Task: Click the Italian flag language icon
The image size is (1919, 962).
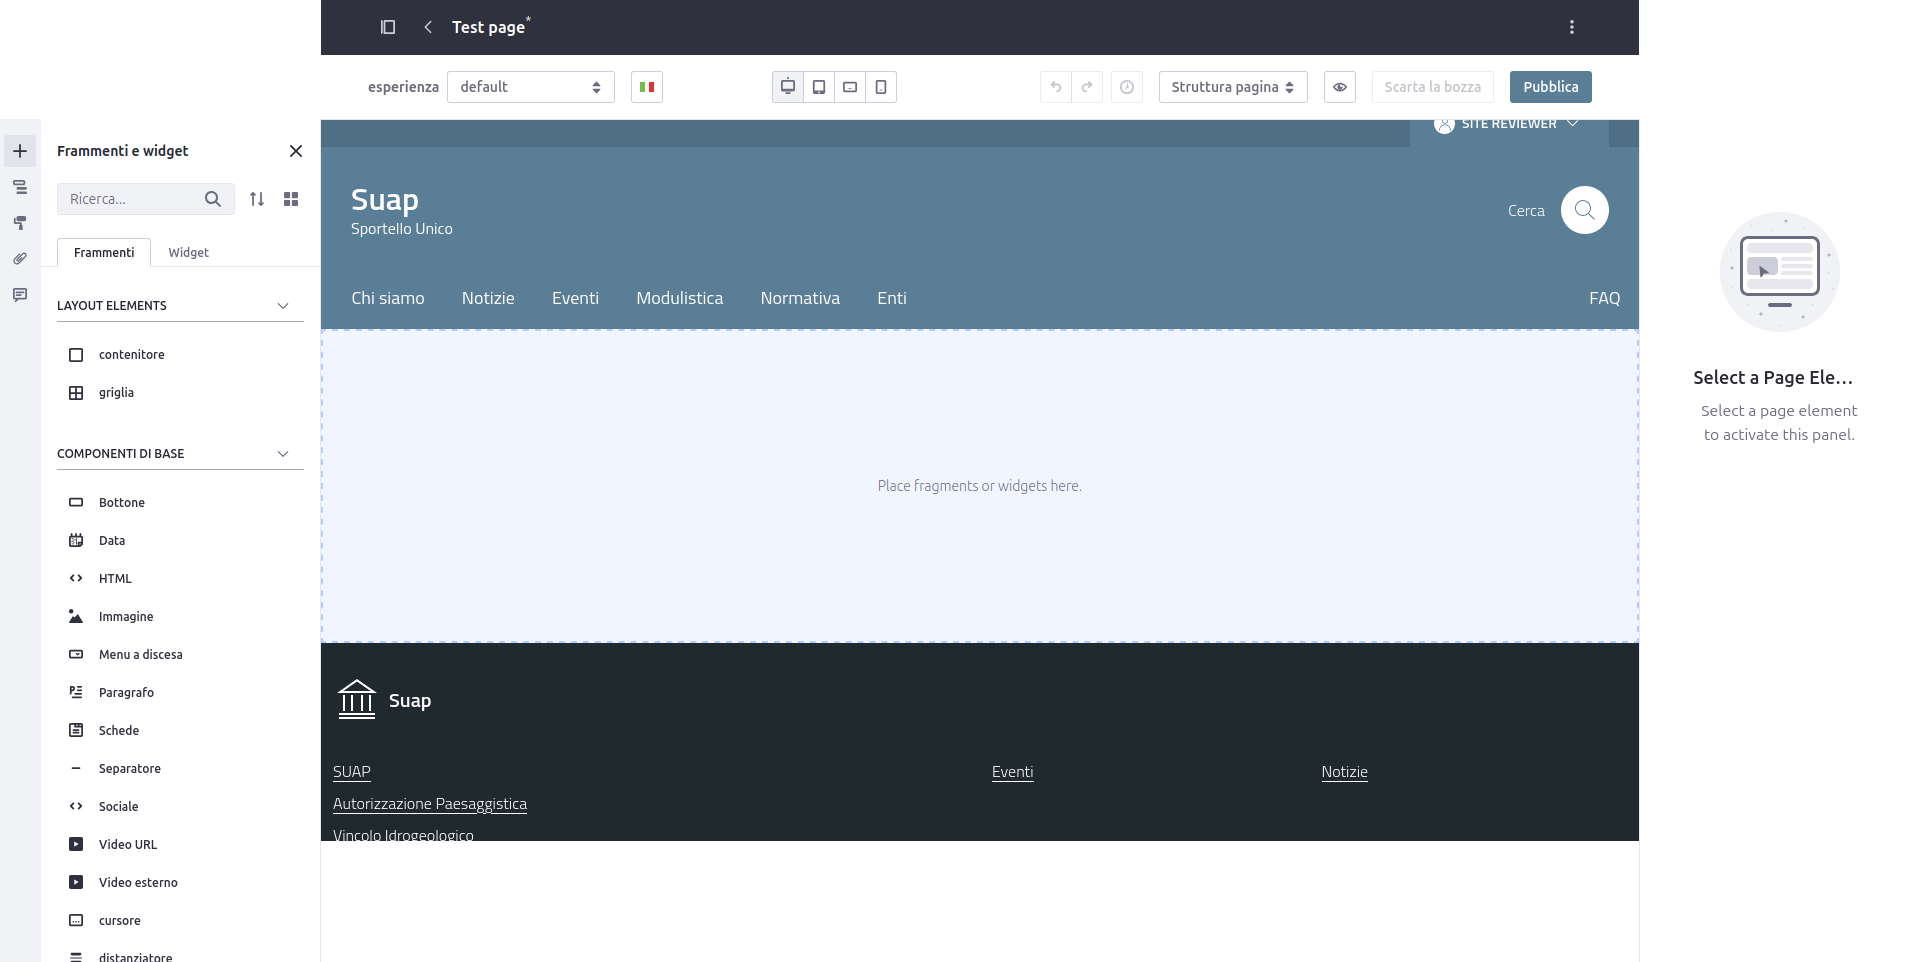Action: coord(647,87)
